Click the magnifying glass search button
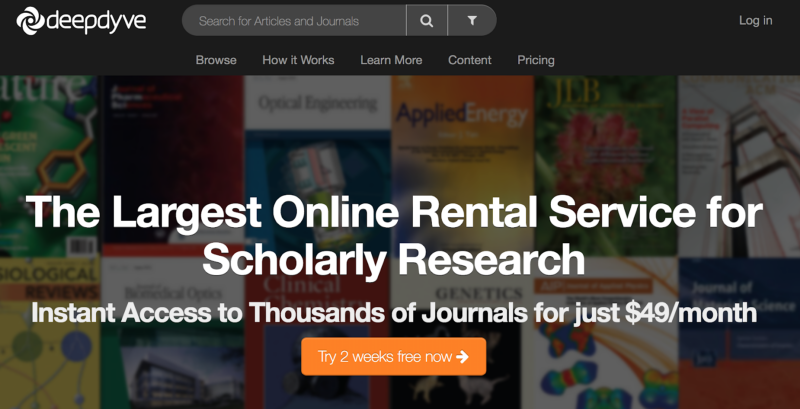 [x=427, y=20]
